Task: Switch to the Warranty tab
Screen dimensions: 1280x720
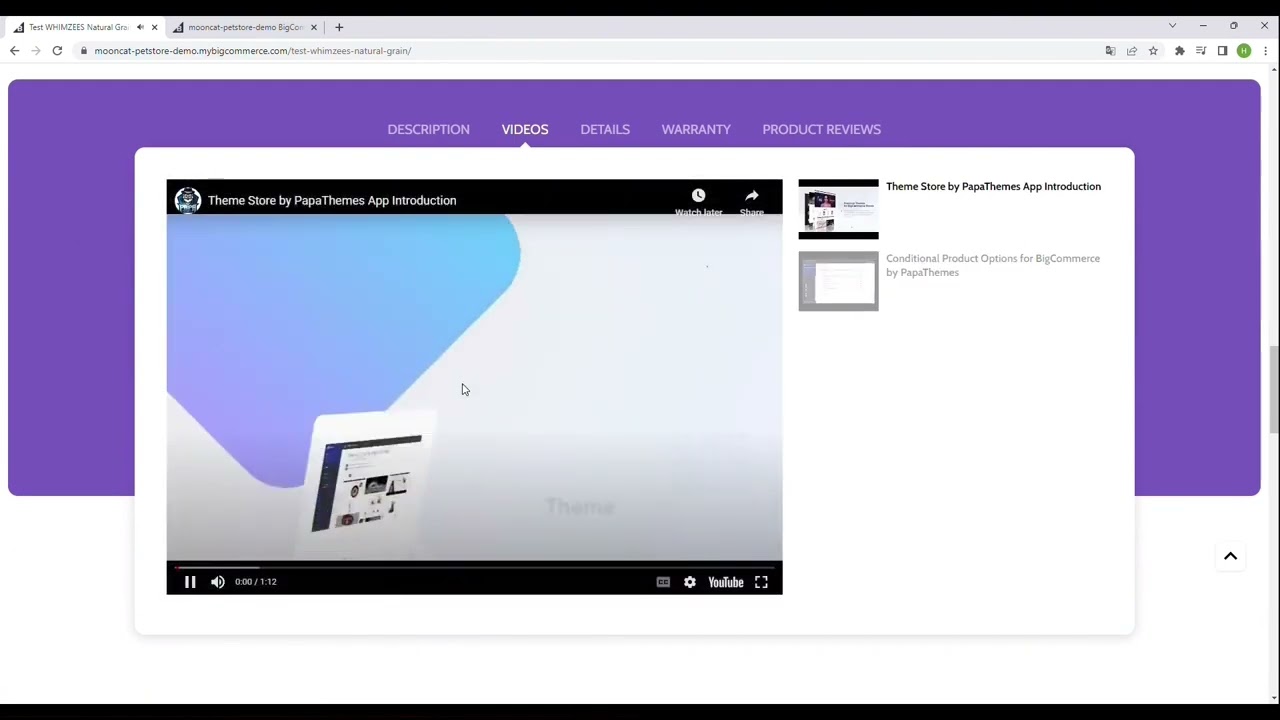Action: (696, 129)
